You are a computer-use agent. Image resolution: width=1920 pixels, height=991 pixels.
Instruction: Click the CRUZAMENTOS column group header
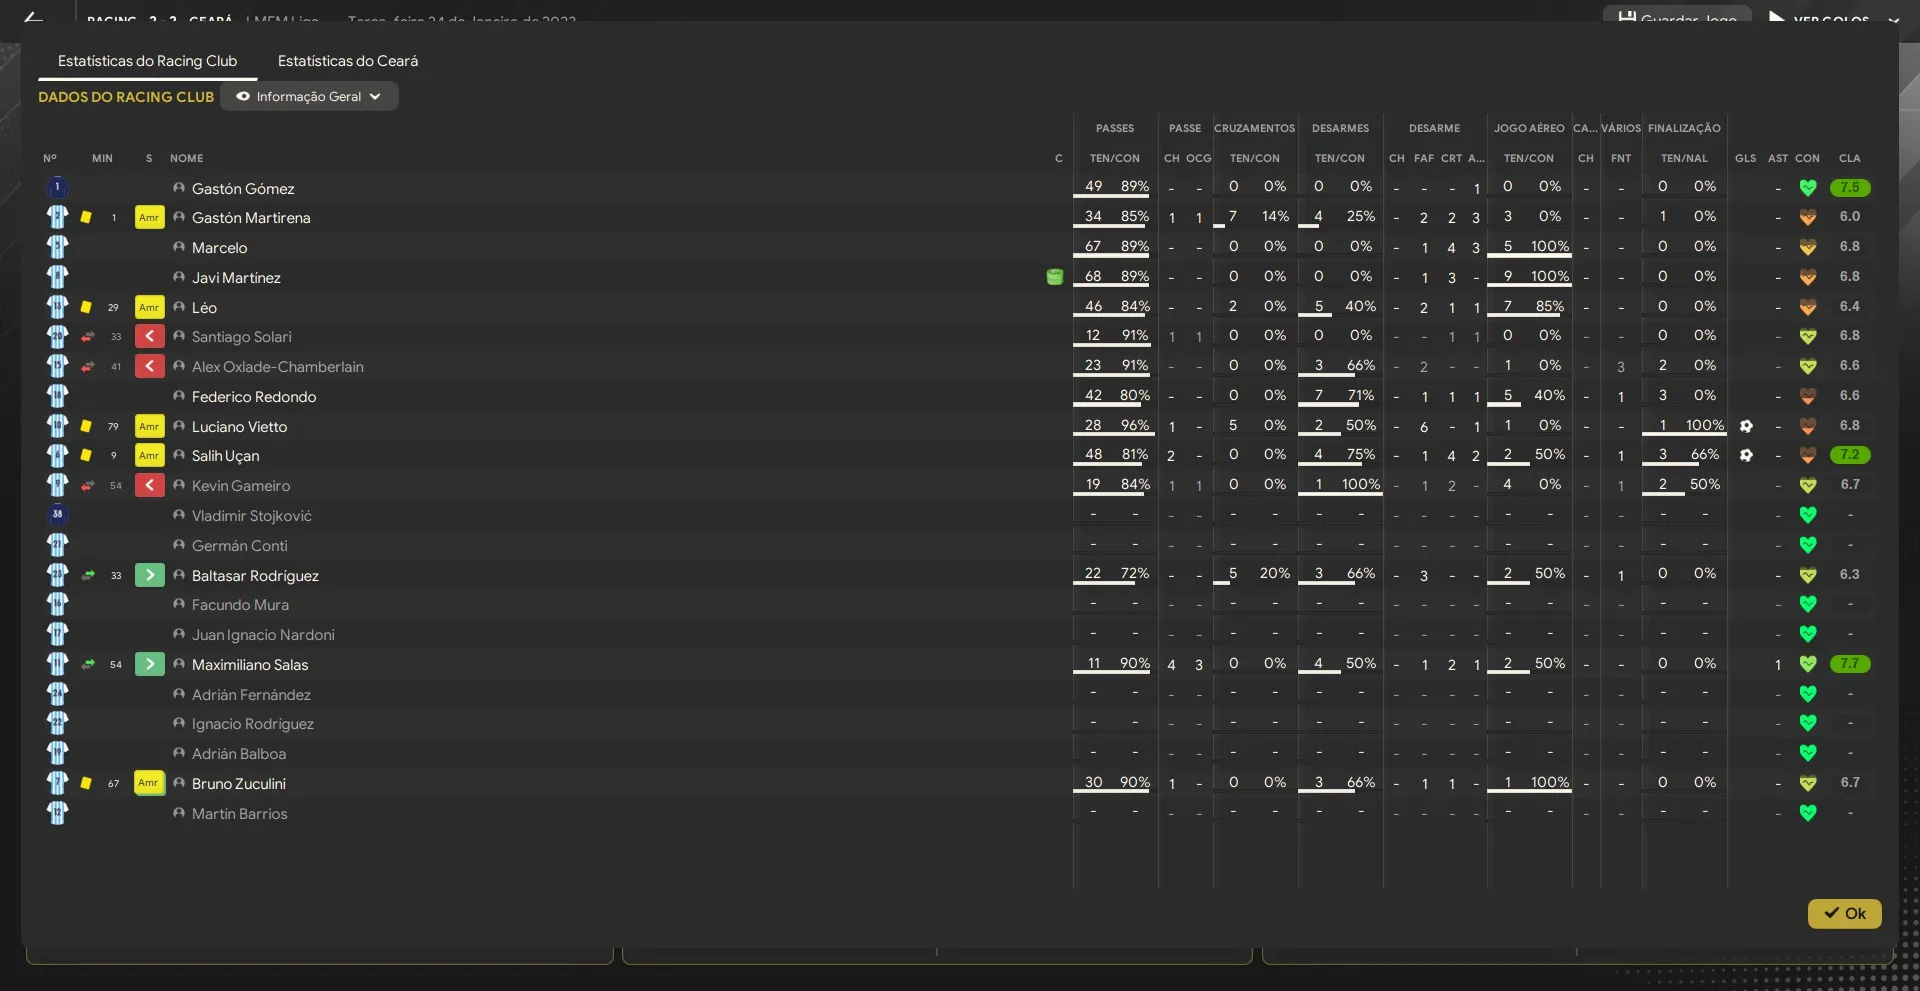point(1255,128)
